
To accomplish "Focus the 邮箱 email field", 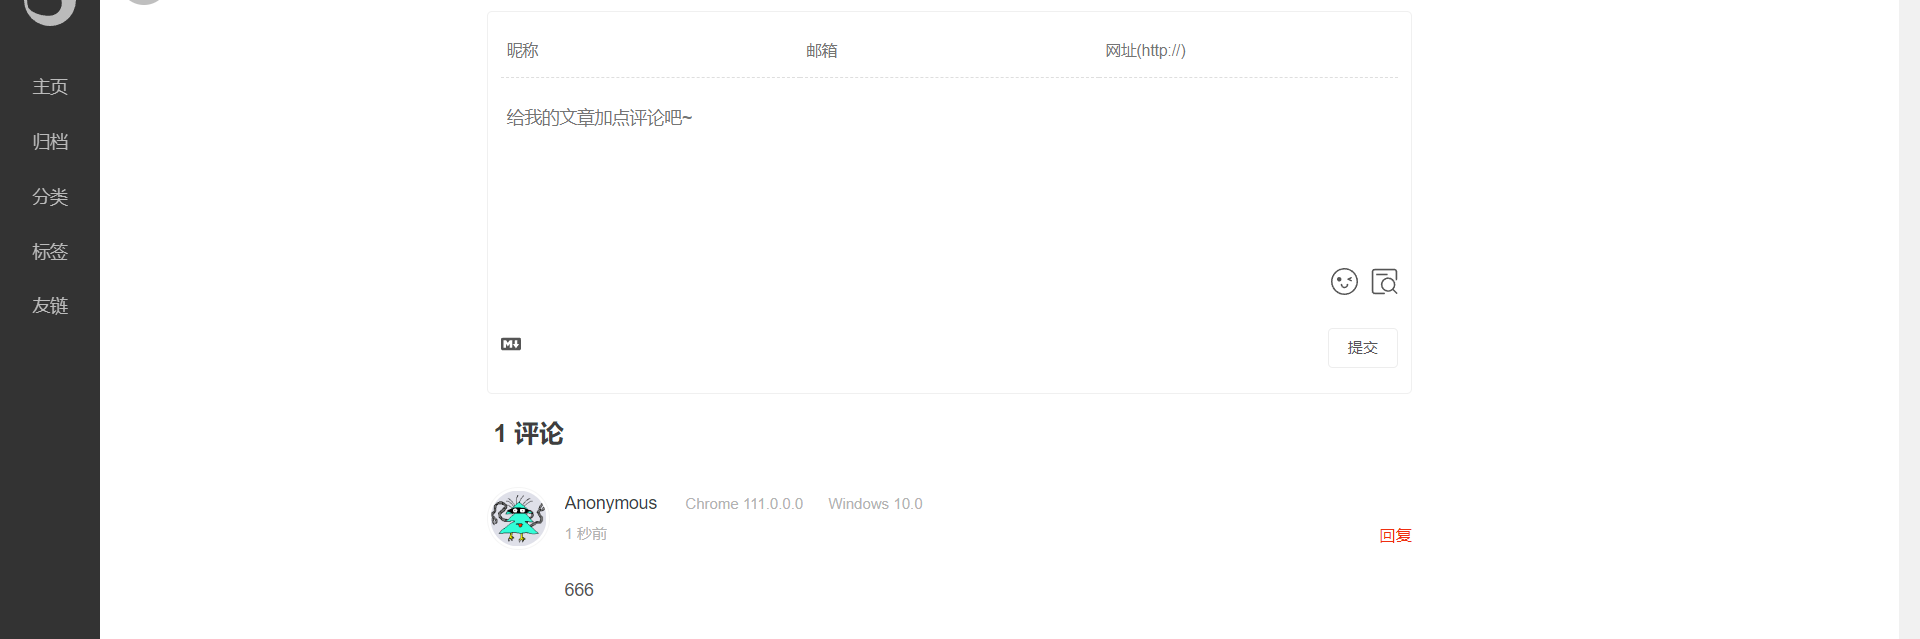I will (x=949, y=51).
